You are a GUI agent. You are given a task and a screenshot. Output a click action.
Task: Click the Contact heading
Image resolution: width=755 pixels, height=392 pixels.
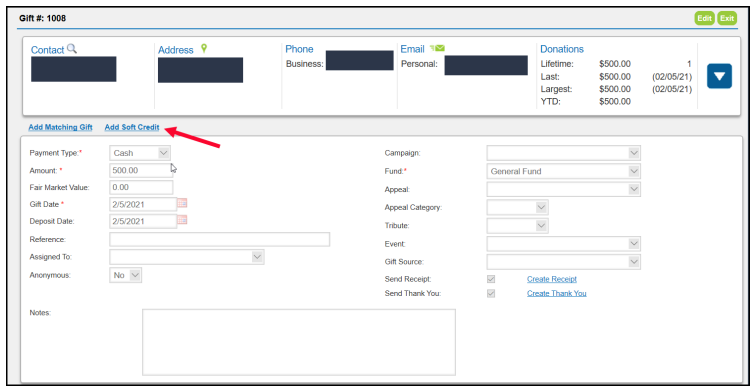(47, 50)
